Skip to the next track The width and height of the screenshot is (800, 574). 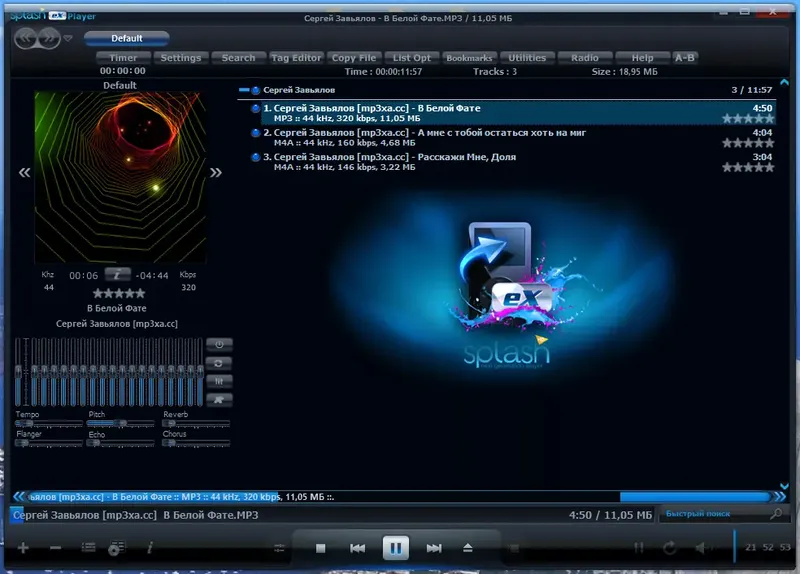434,548
